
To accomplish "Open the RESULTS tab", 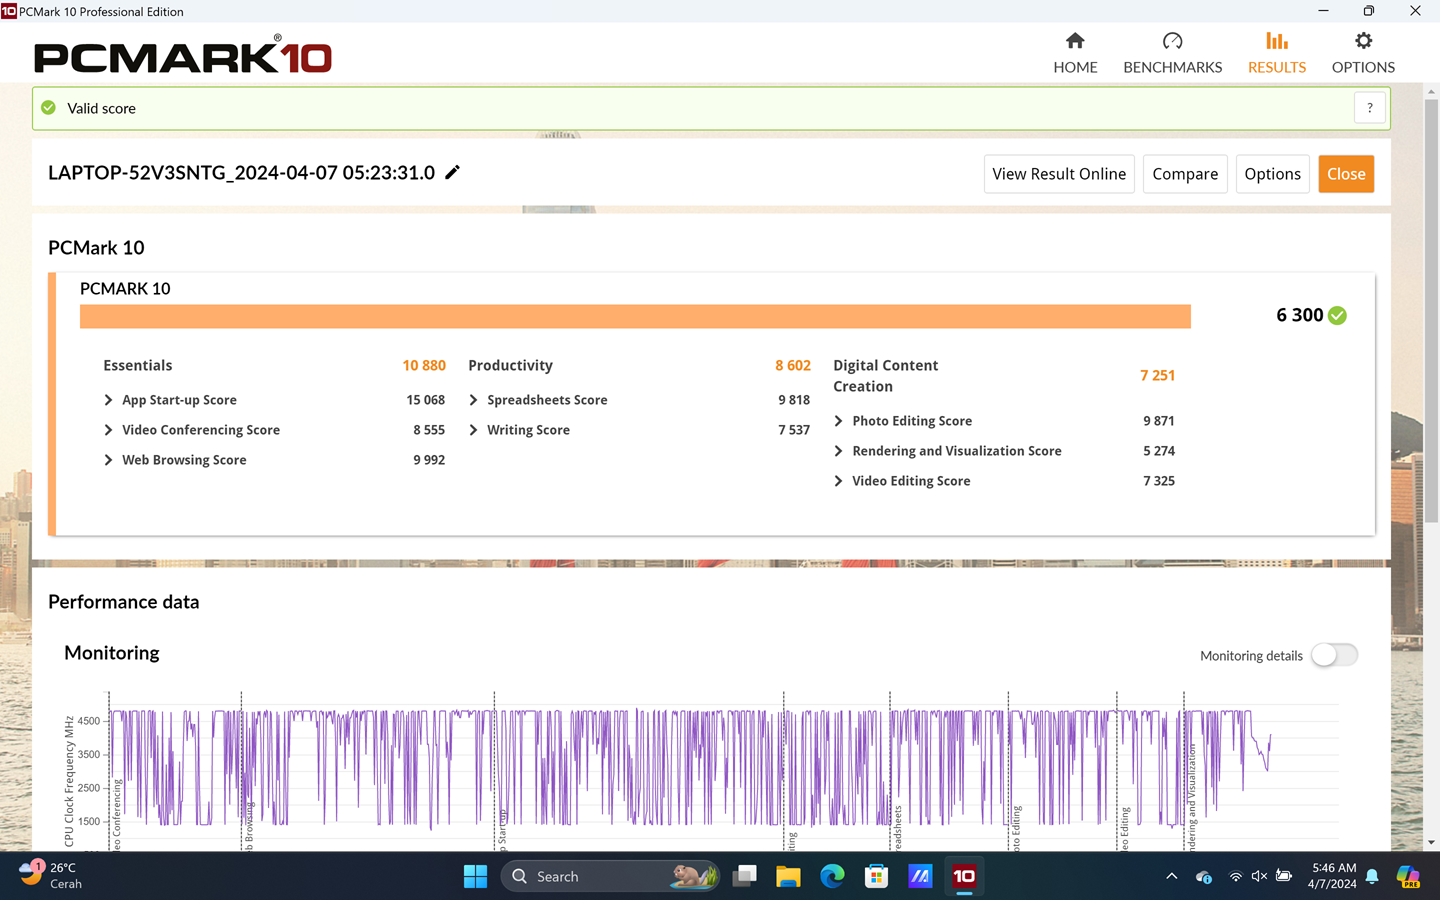I will (x=1276, y=53).
